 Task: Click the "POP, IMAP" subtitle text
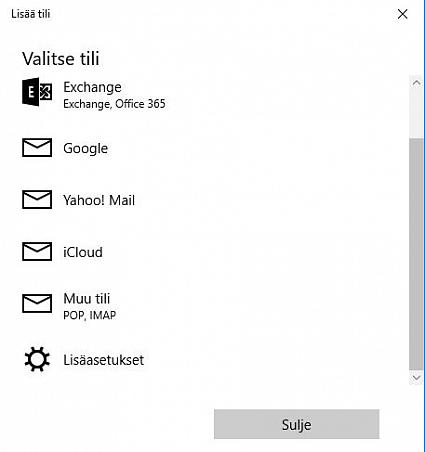90,315
